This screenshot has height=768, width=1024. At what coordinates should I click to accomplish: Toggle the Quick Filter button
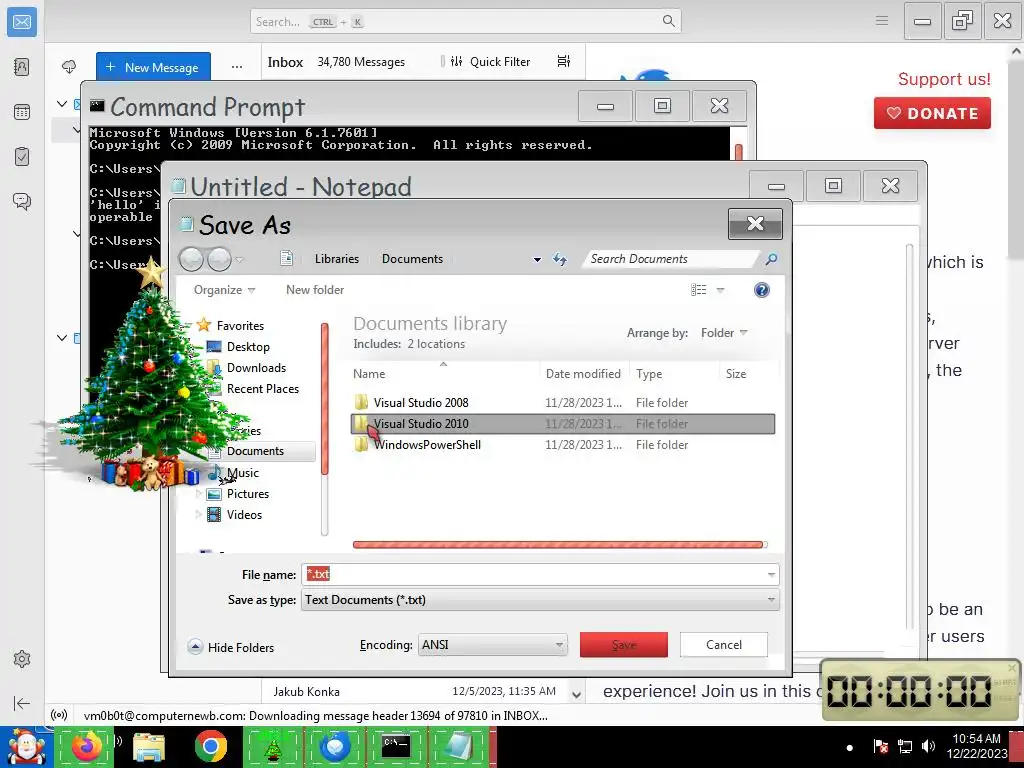[491, 61]
